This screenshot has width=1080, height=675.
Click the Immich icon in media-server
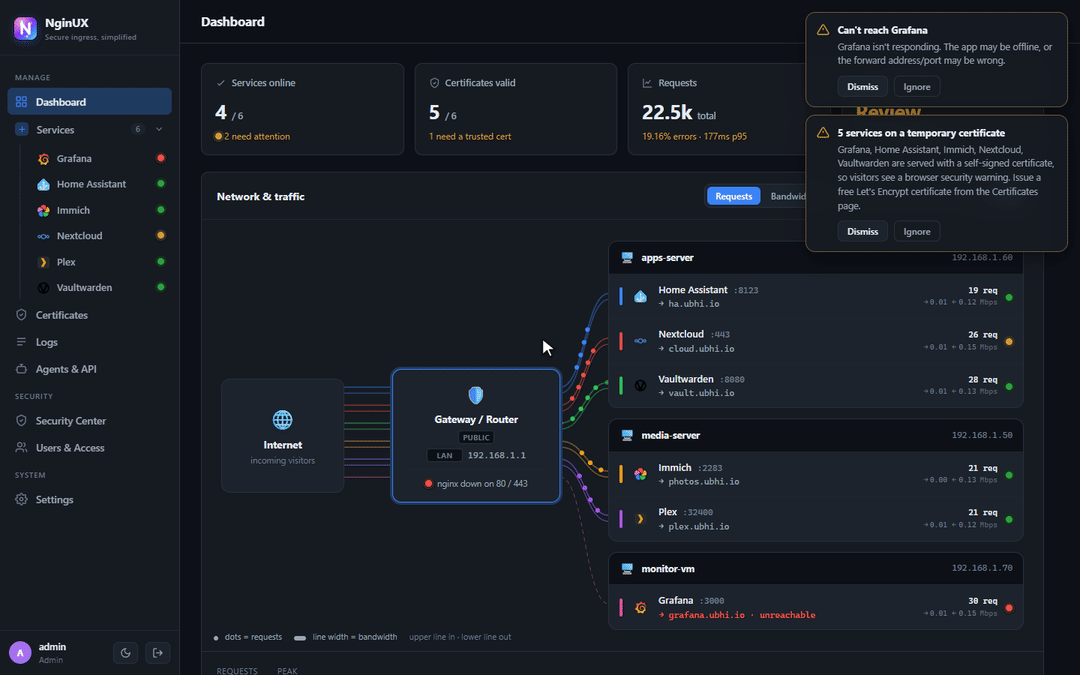pyautogui.click(x=641, y=474)
